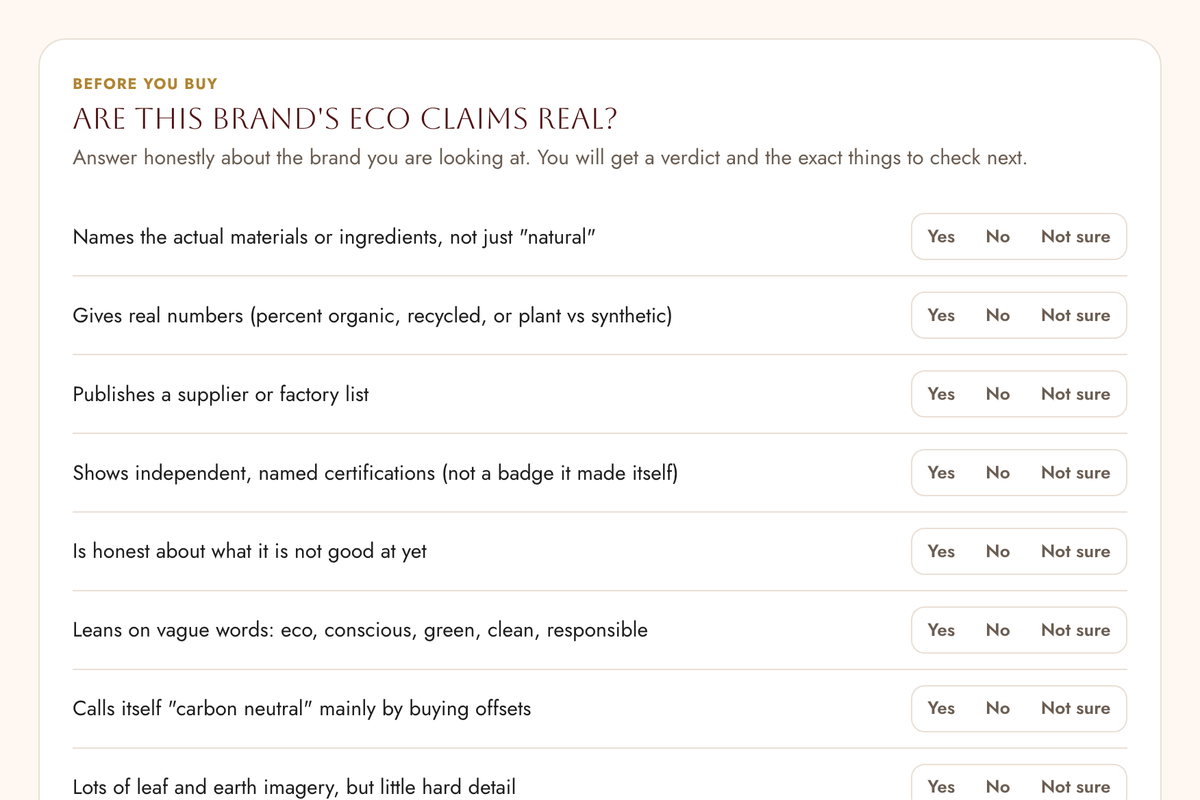Mark Not sure for carbon neutral offsets
This screenshot has height=800, width=1200.
pos(1075,708)
